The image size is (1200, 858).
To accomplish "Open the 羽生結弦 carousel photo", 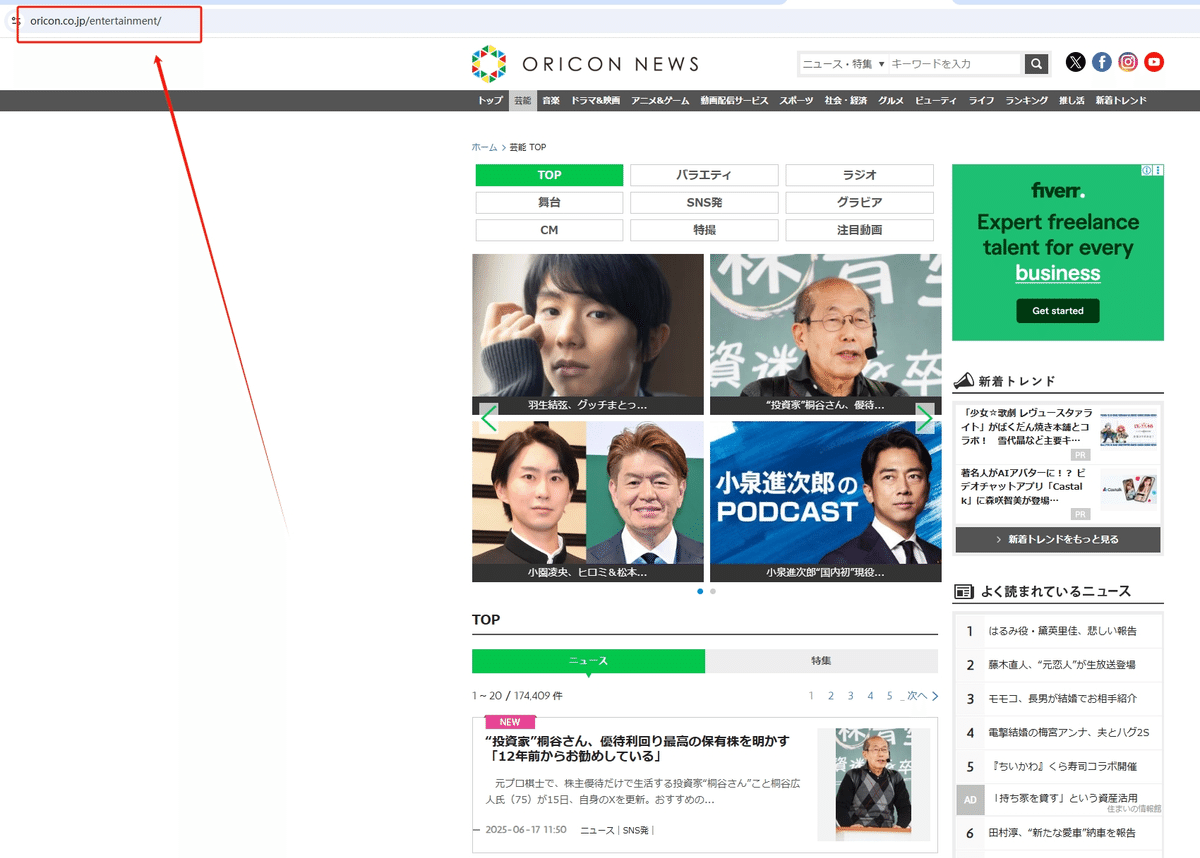I will 588,334.
